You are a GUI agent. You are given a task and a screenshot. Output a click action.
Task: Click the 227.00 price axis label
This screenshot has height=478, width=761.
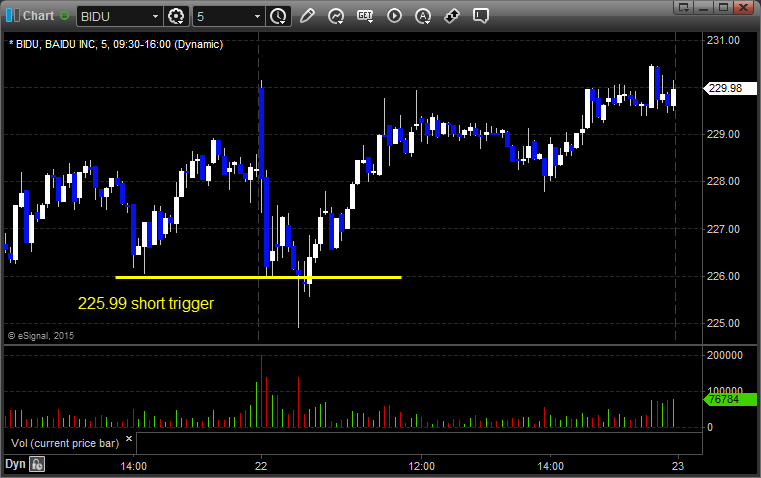(724, 229)
